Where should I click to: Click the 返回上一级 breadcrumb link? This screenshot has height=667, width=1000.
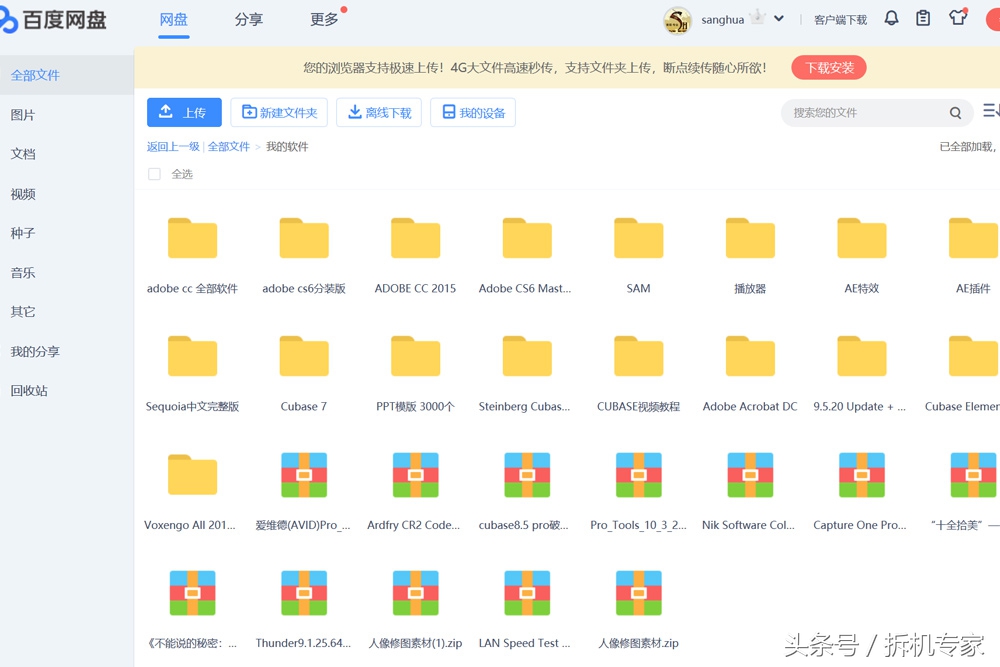tap(173, 147)
